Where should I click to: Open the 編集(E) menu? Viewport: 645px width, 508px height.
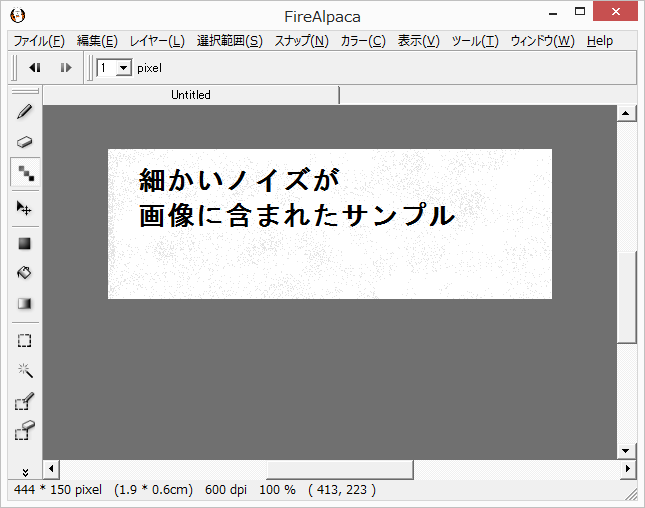click(97, 41)
